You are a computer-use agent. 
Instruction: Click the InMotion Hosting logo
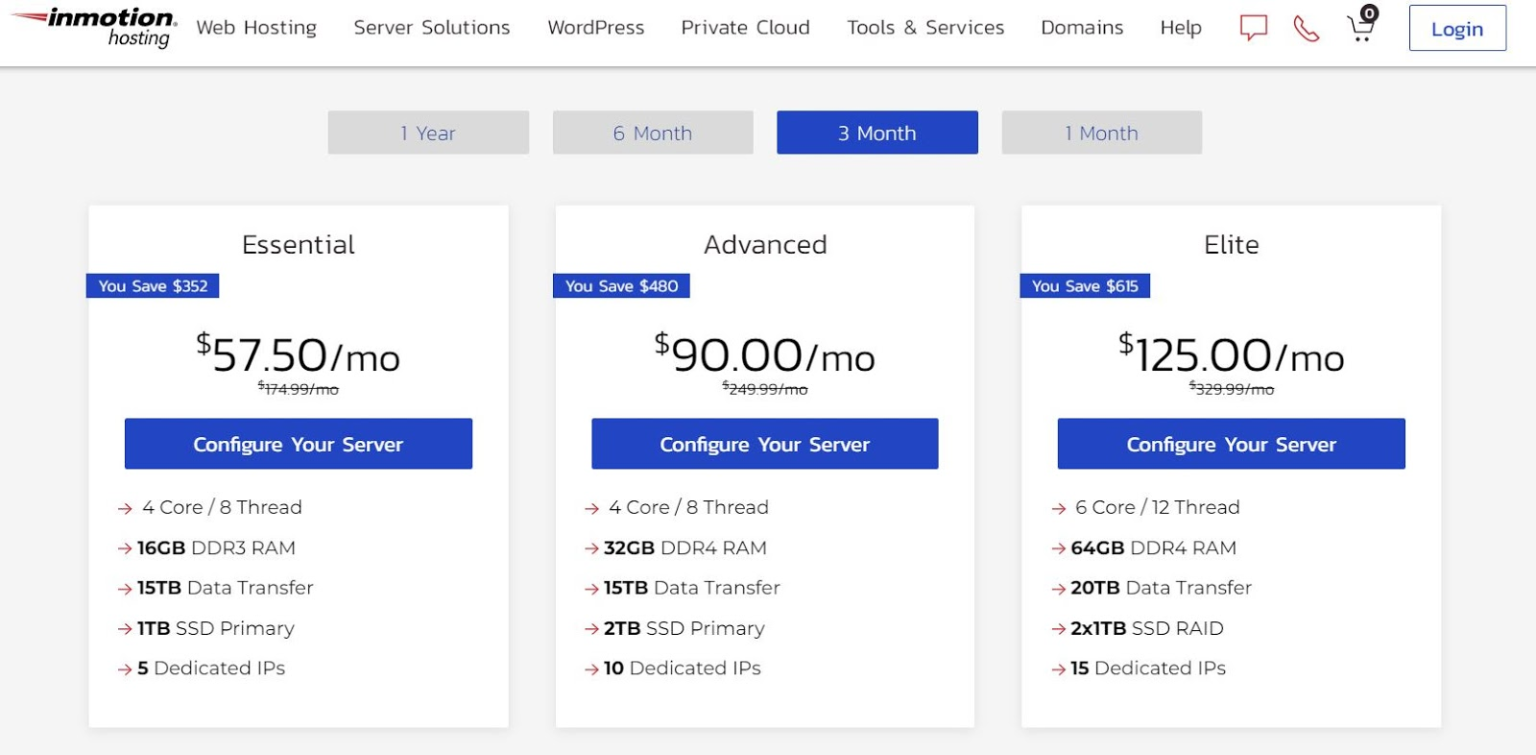pos(92,28)
